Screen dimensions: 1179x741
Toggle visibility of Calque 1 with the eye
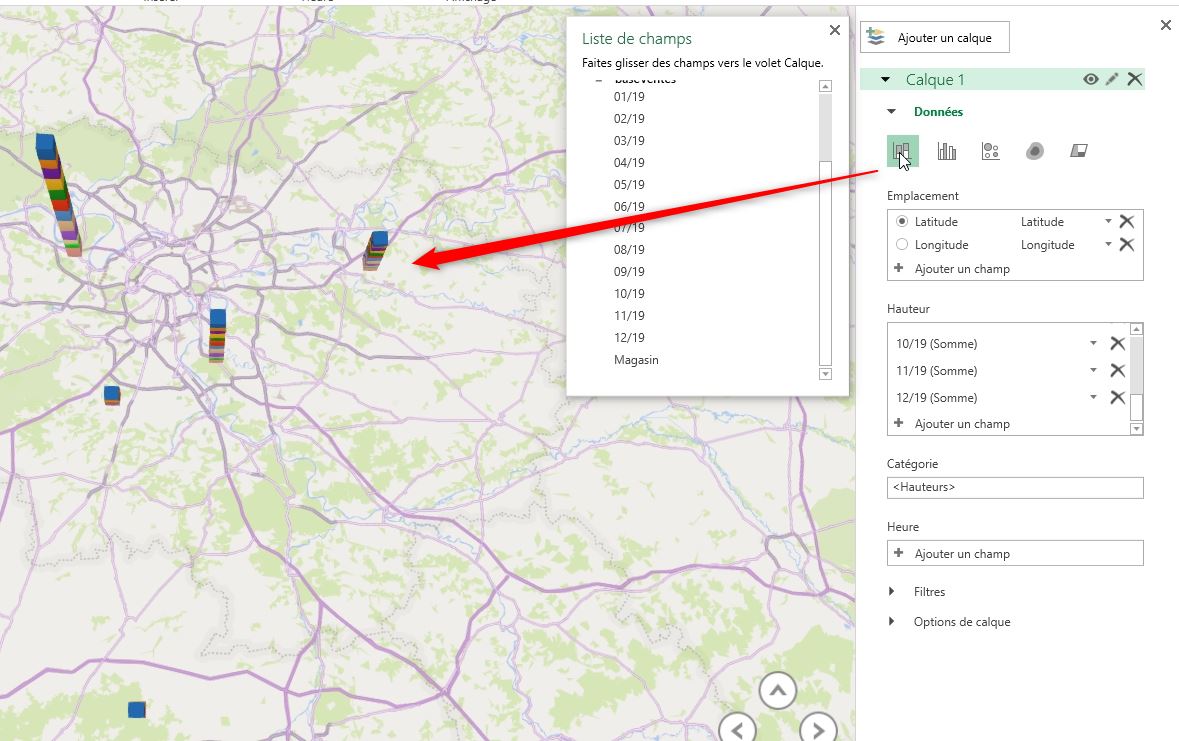coord(1090,78)
